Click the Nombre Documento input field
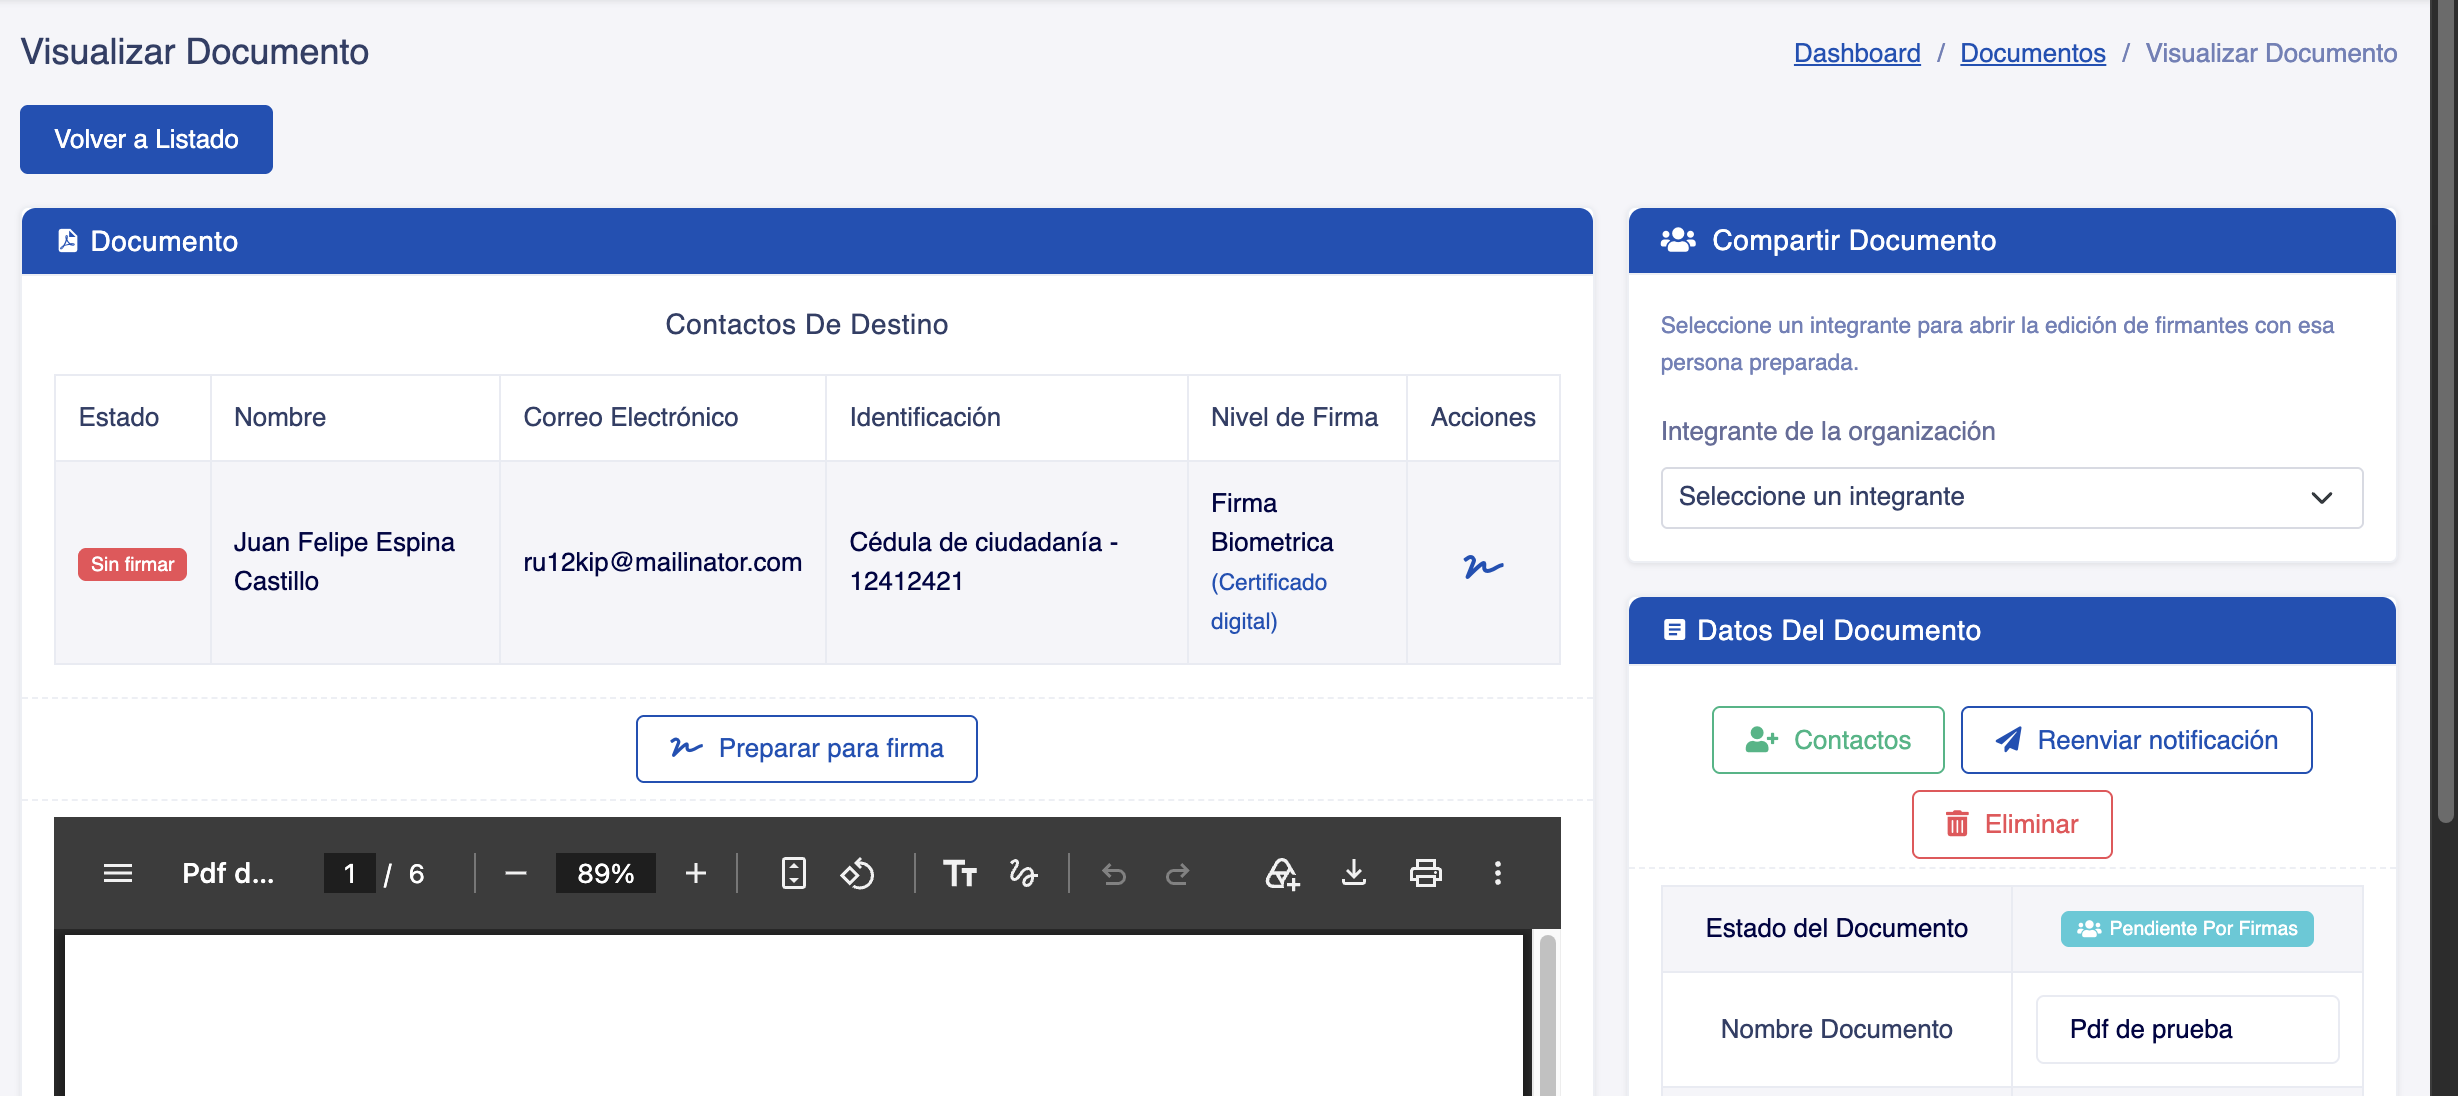The height and width of the screenshot is (1096, 2458). pos(2187,1029)
